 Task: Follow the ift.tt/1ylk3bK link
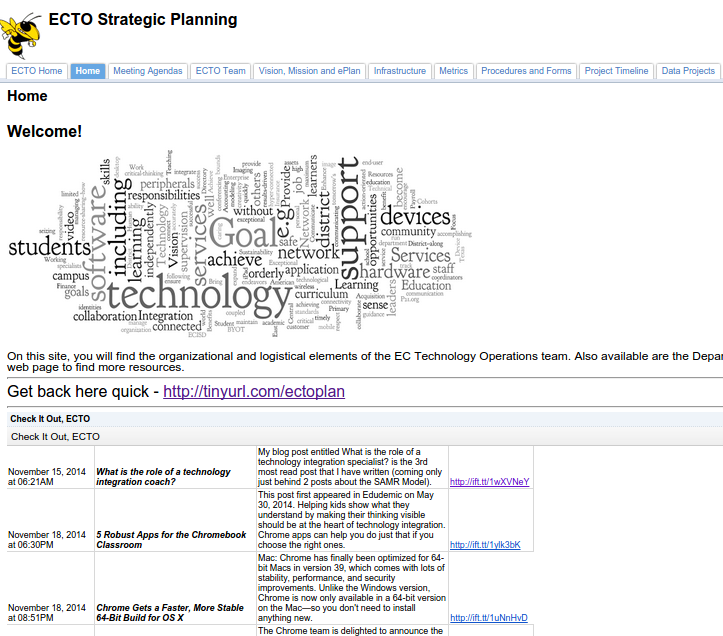[x=485, y=545]
